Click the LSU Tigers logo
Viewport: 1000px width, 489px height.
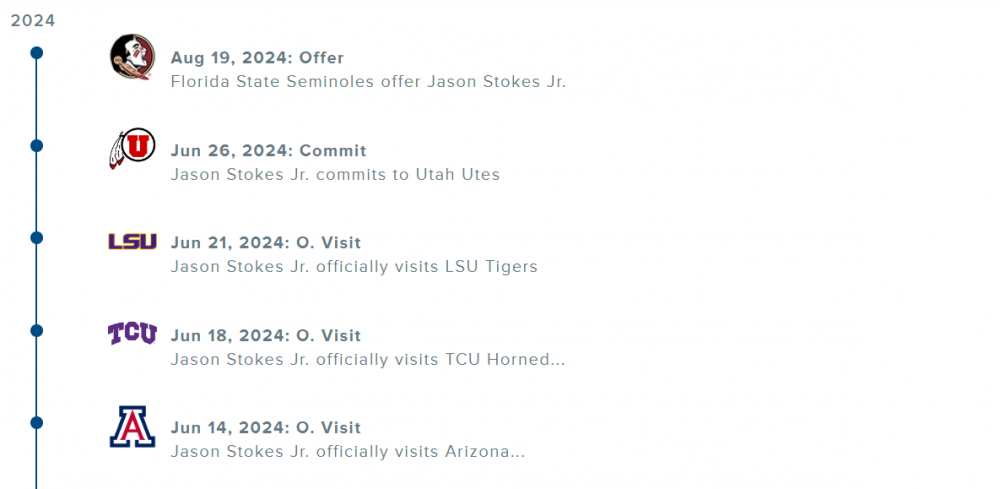(132, 241)
